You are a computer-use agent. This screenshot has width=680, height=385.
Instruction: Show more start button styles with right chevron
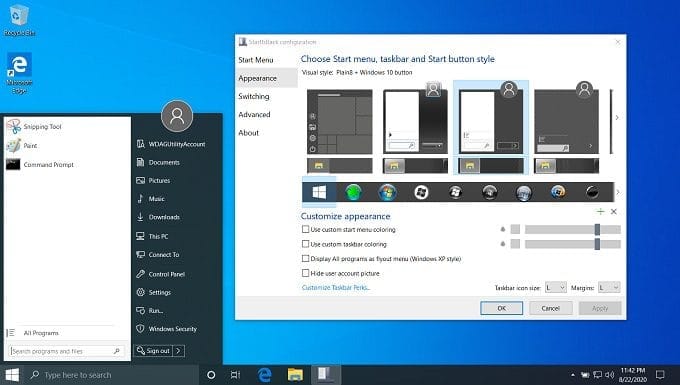618,192
